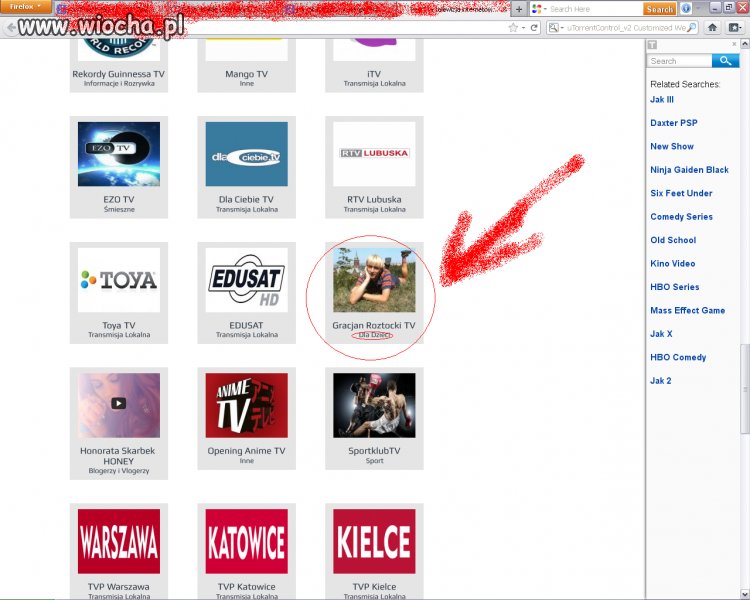Open the "Old School" related search
750x600 pixels.
673,240
